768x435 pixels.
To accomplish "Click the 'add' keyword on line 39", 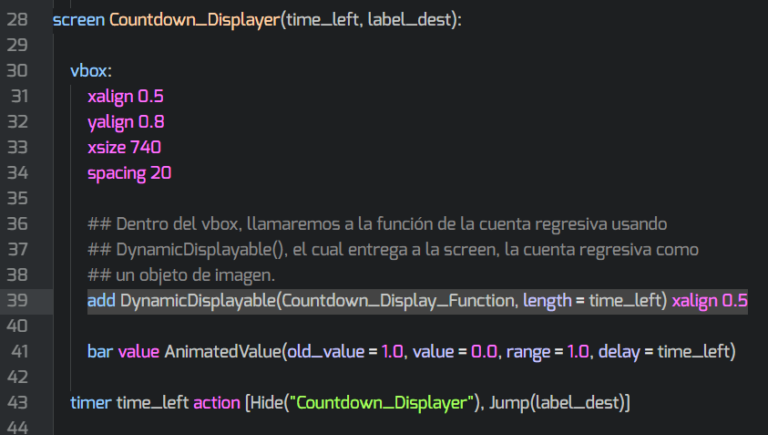I will [101, 301].
